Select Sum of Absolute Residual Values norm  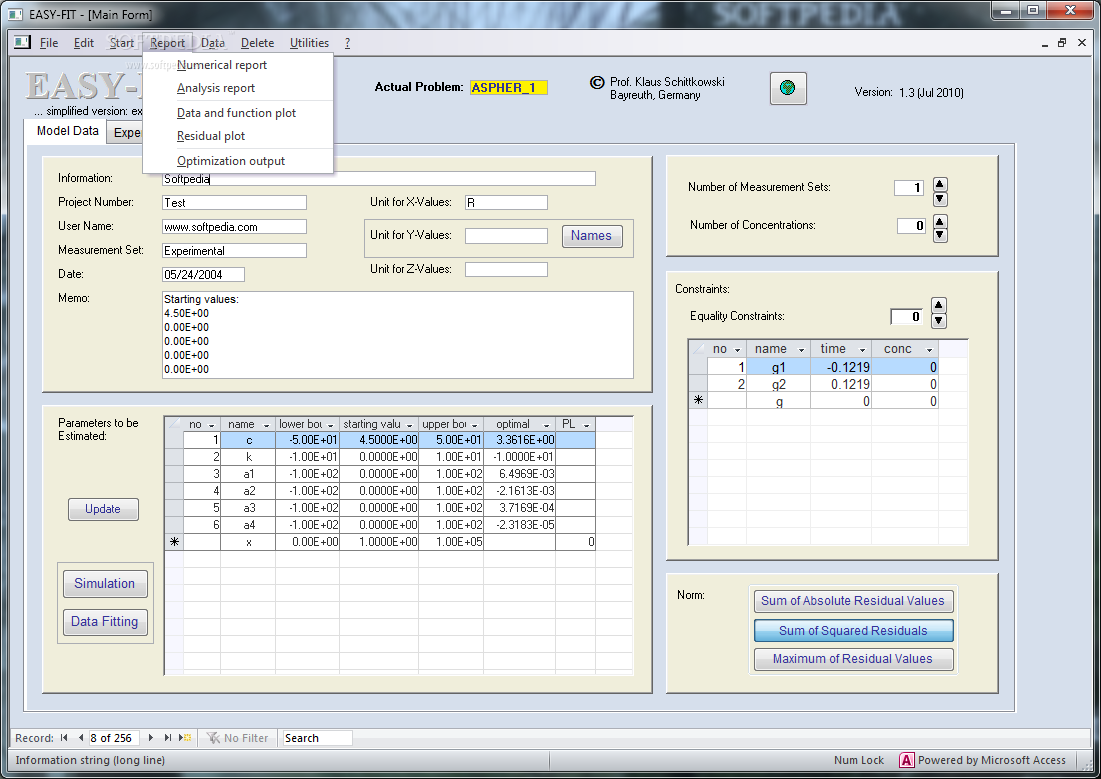[x=853, y=601]
